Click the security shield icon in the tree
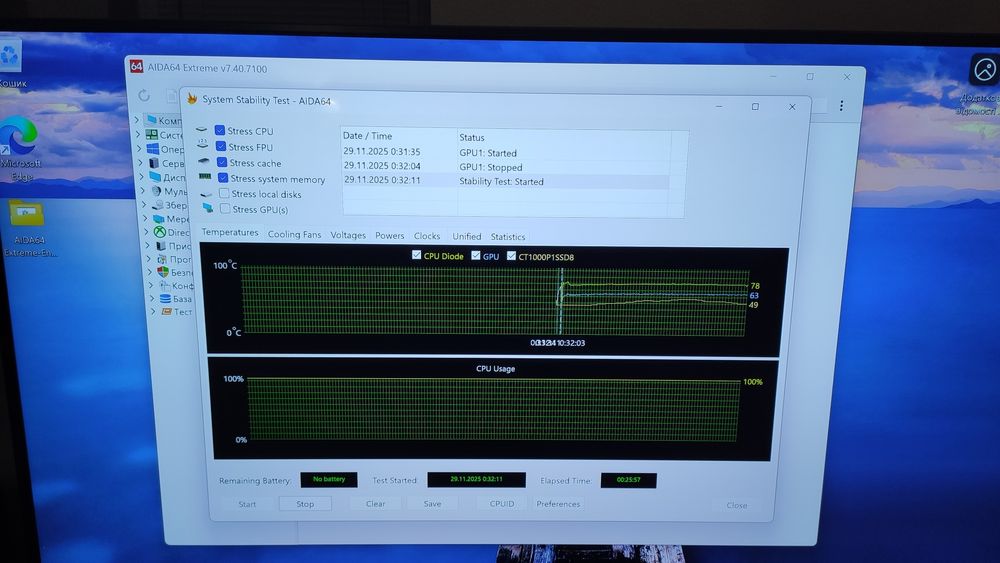The height and width of the screenshot is (563, 1000). (x=163, y=272)
